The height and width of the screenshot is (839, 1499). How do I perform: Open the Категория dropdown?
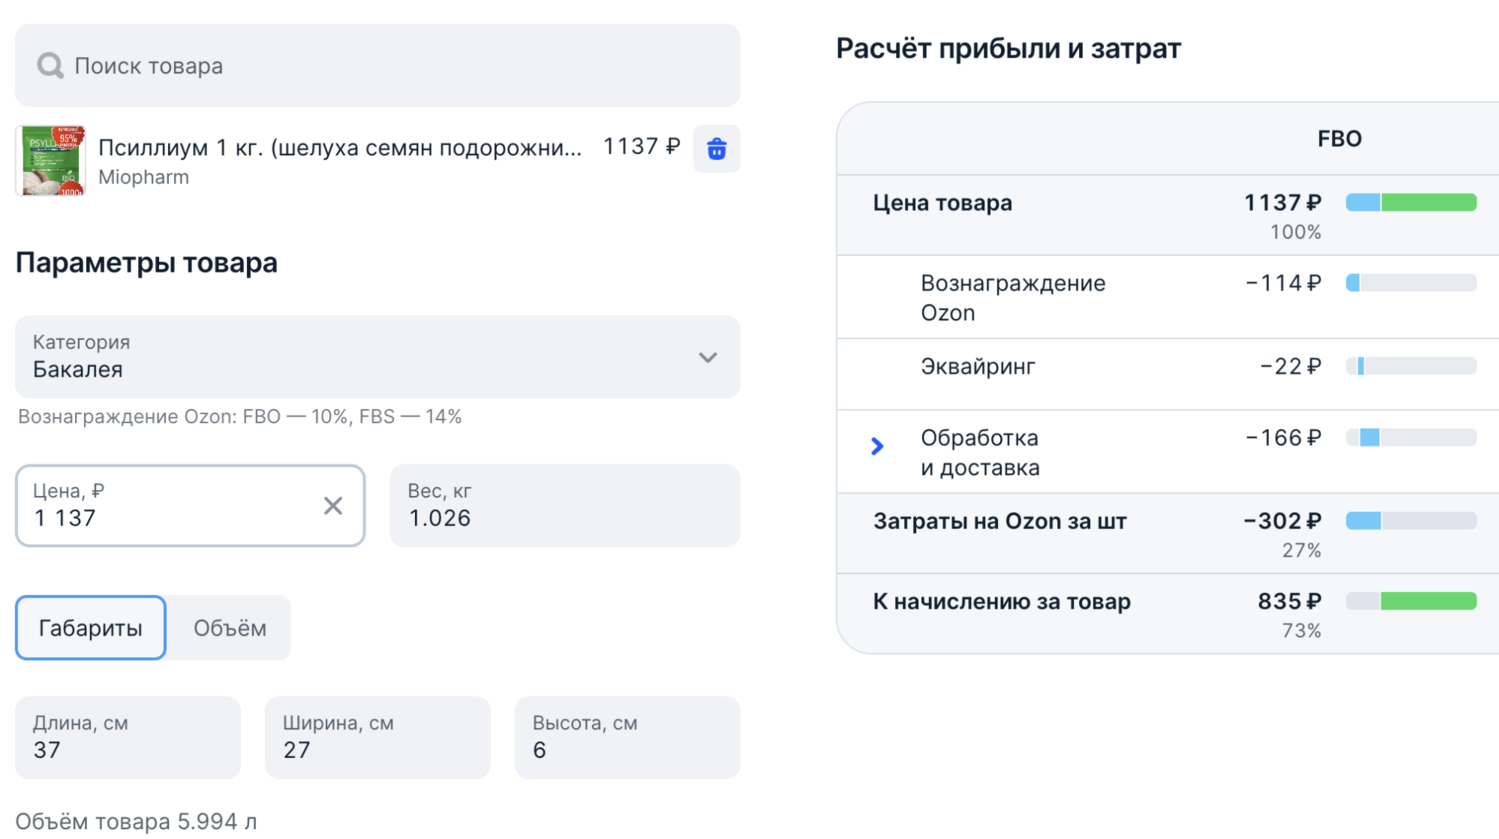[377, 357]
